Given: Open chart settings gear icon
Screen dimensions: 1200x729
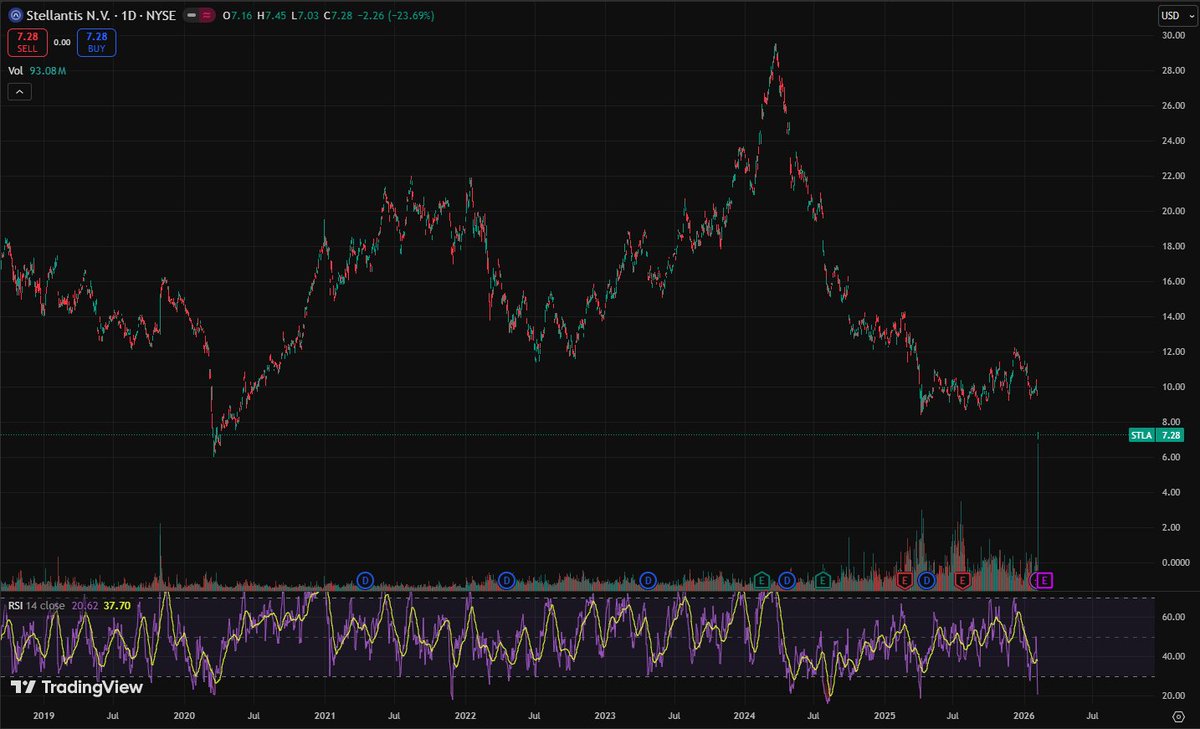Looking at the screenshot, I should click(1177, 716).
